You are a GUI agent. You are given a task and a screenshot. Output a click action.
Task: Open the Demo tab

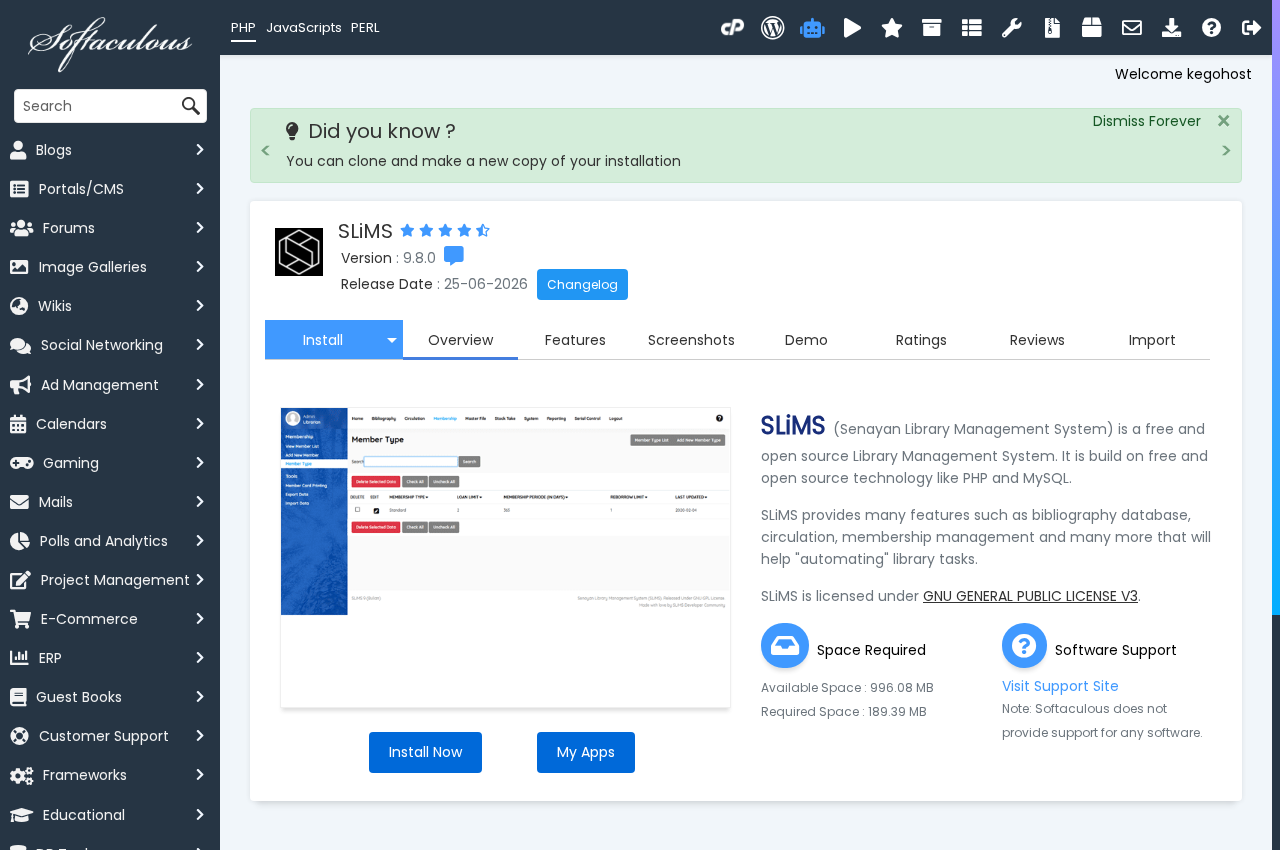(x=806, y=340)
